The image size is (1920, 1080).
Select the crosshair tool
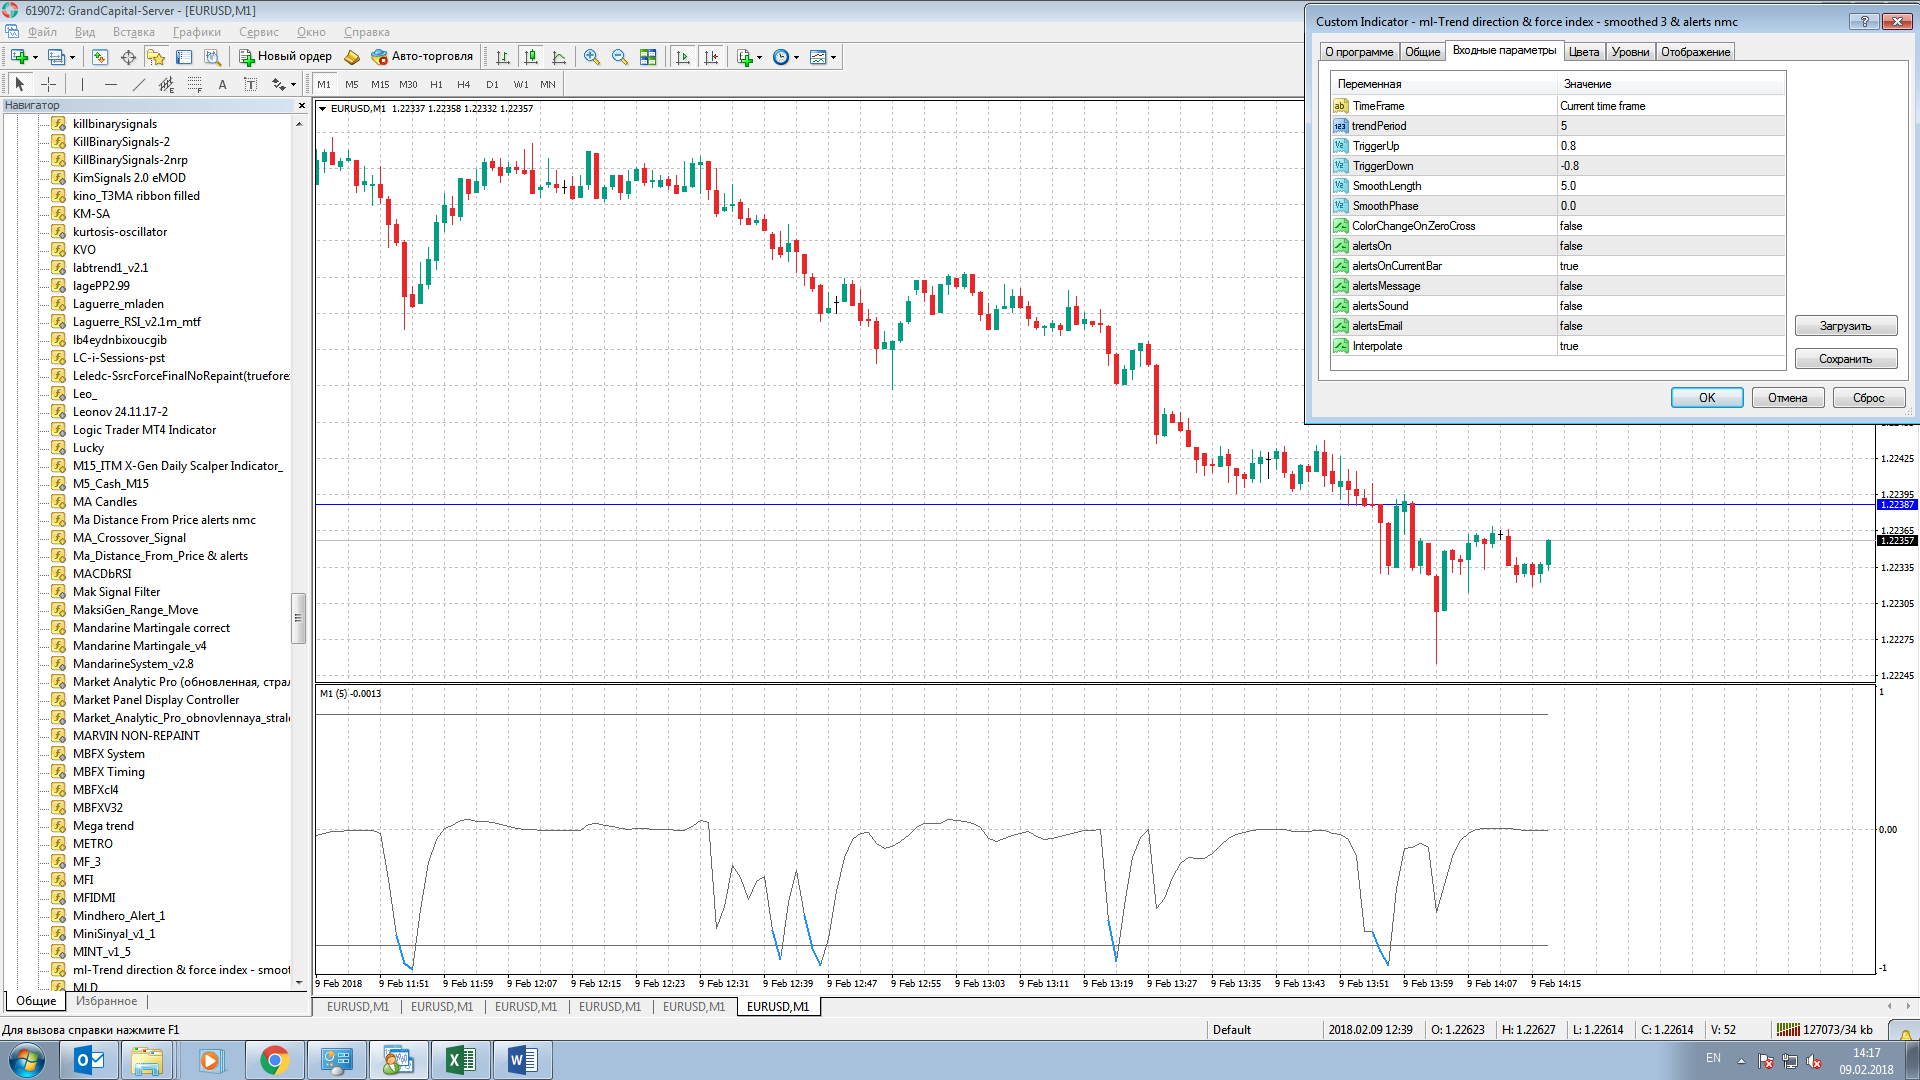48,84
